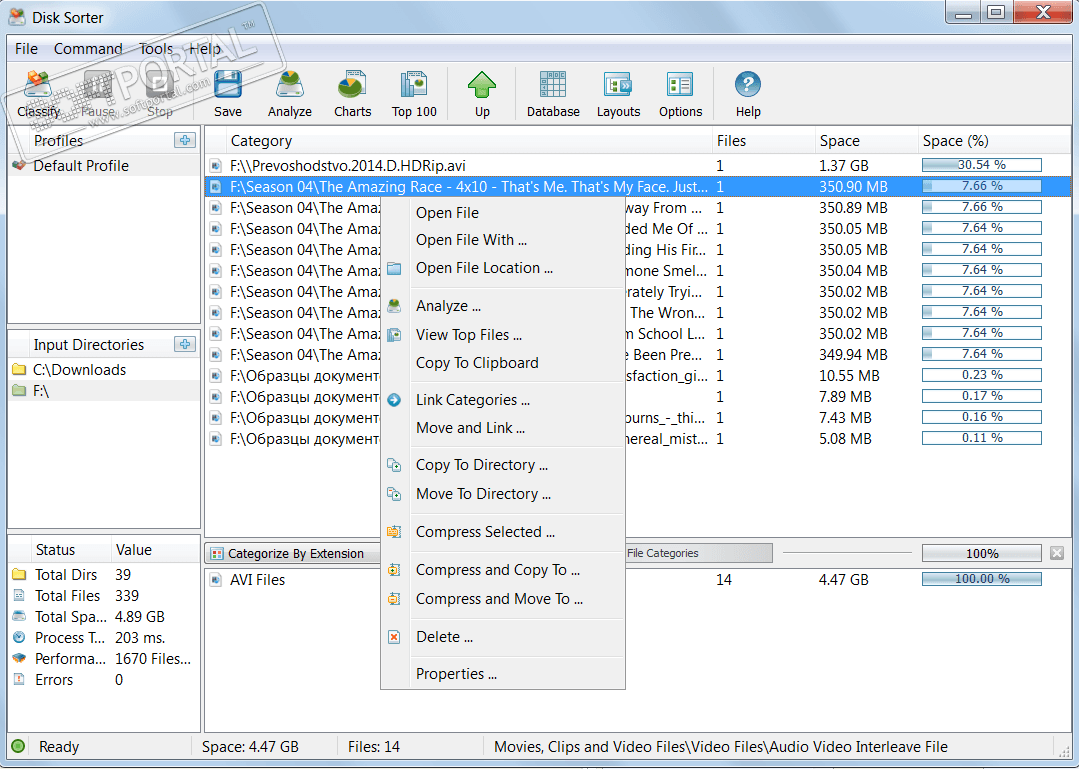Click the AVI Files 100.00 % bar
Screen dimensions: 1079x769
[x=981, y=579]
